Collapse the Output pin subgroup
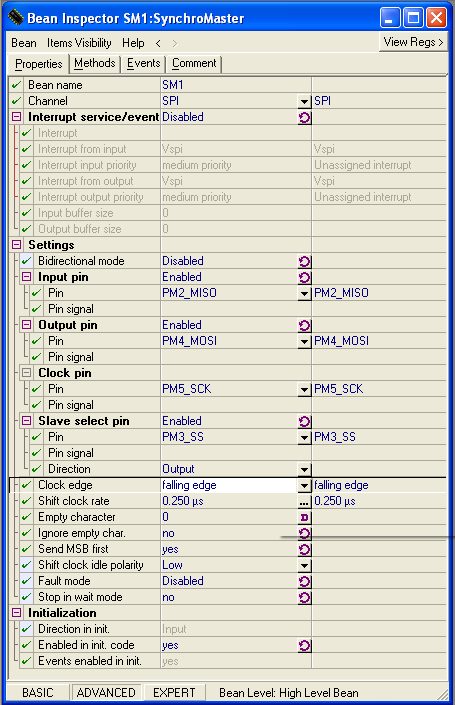 (x=27, y=325)
